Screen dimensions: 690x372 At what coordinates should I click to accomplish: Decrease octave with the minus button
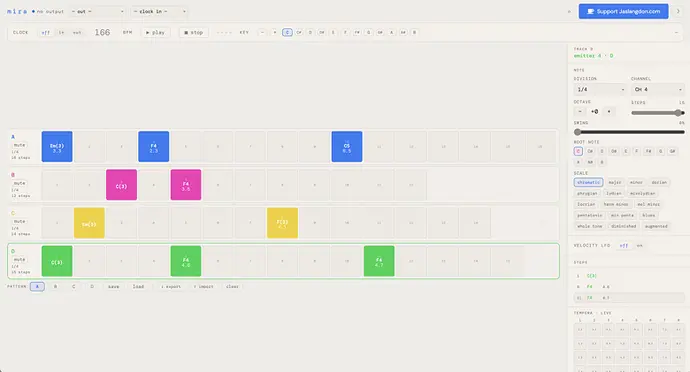[x=580, y=112]
